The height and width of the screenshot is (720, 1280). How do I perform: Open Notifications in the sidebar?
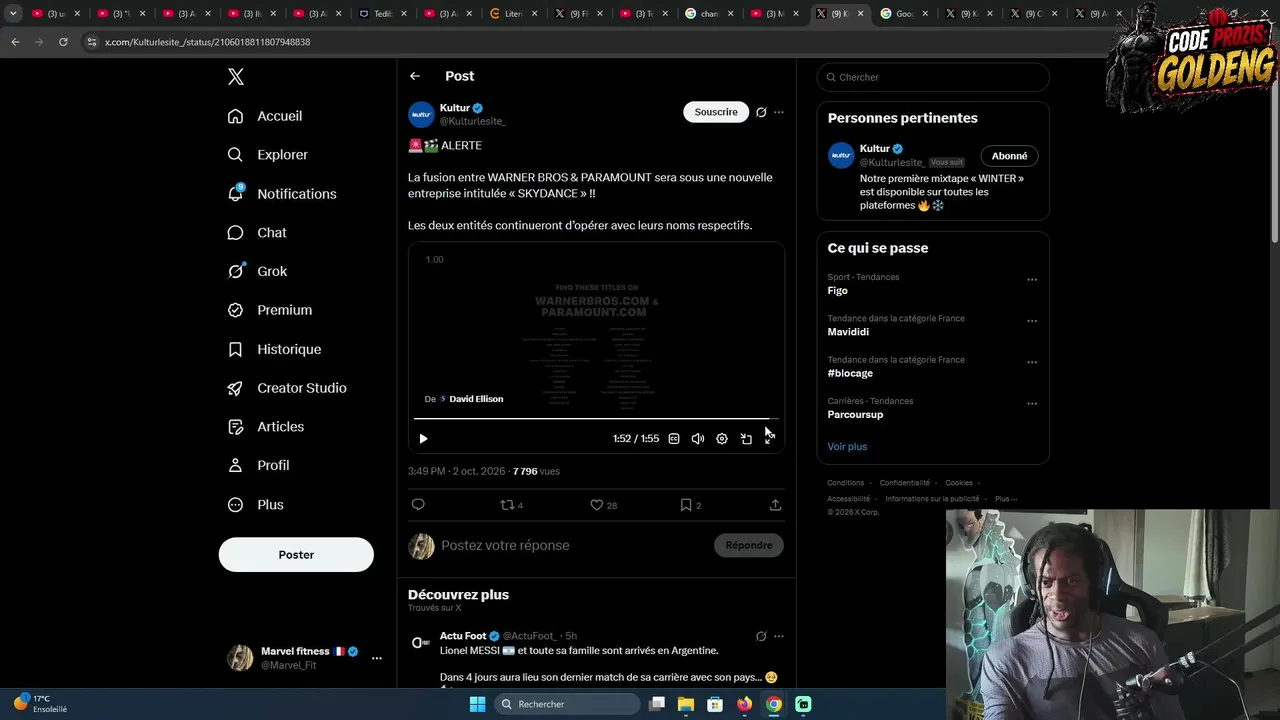coord(282,194)
